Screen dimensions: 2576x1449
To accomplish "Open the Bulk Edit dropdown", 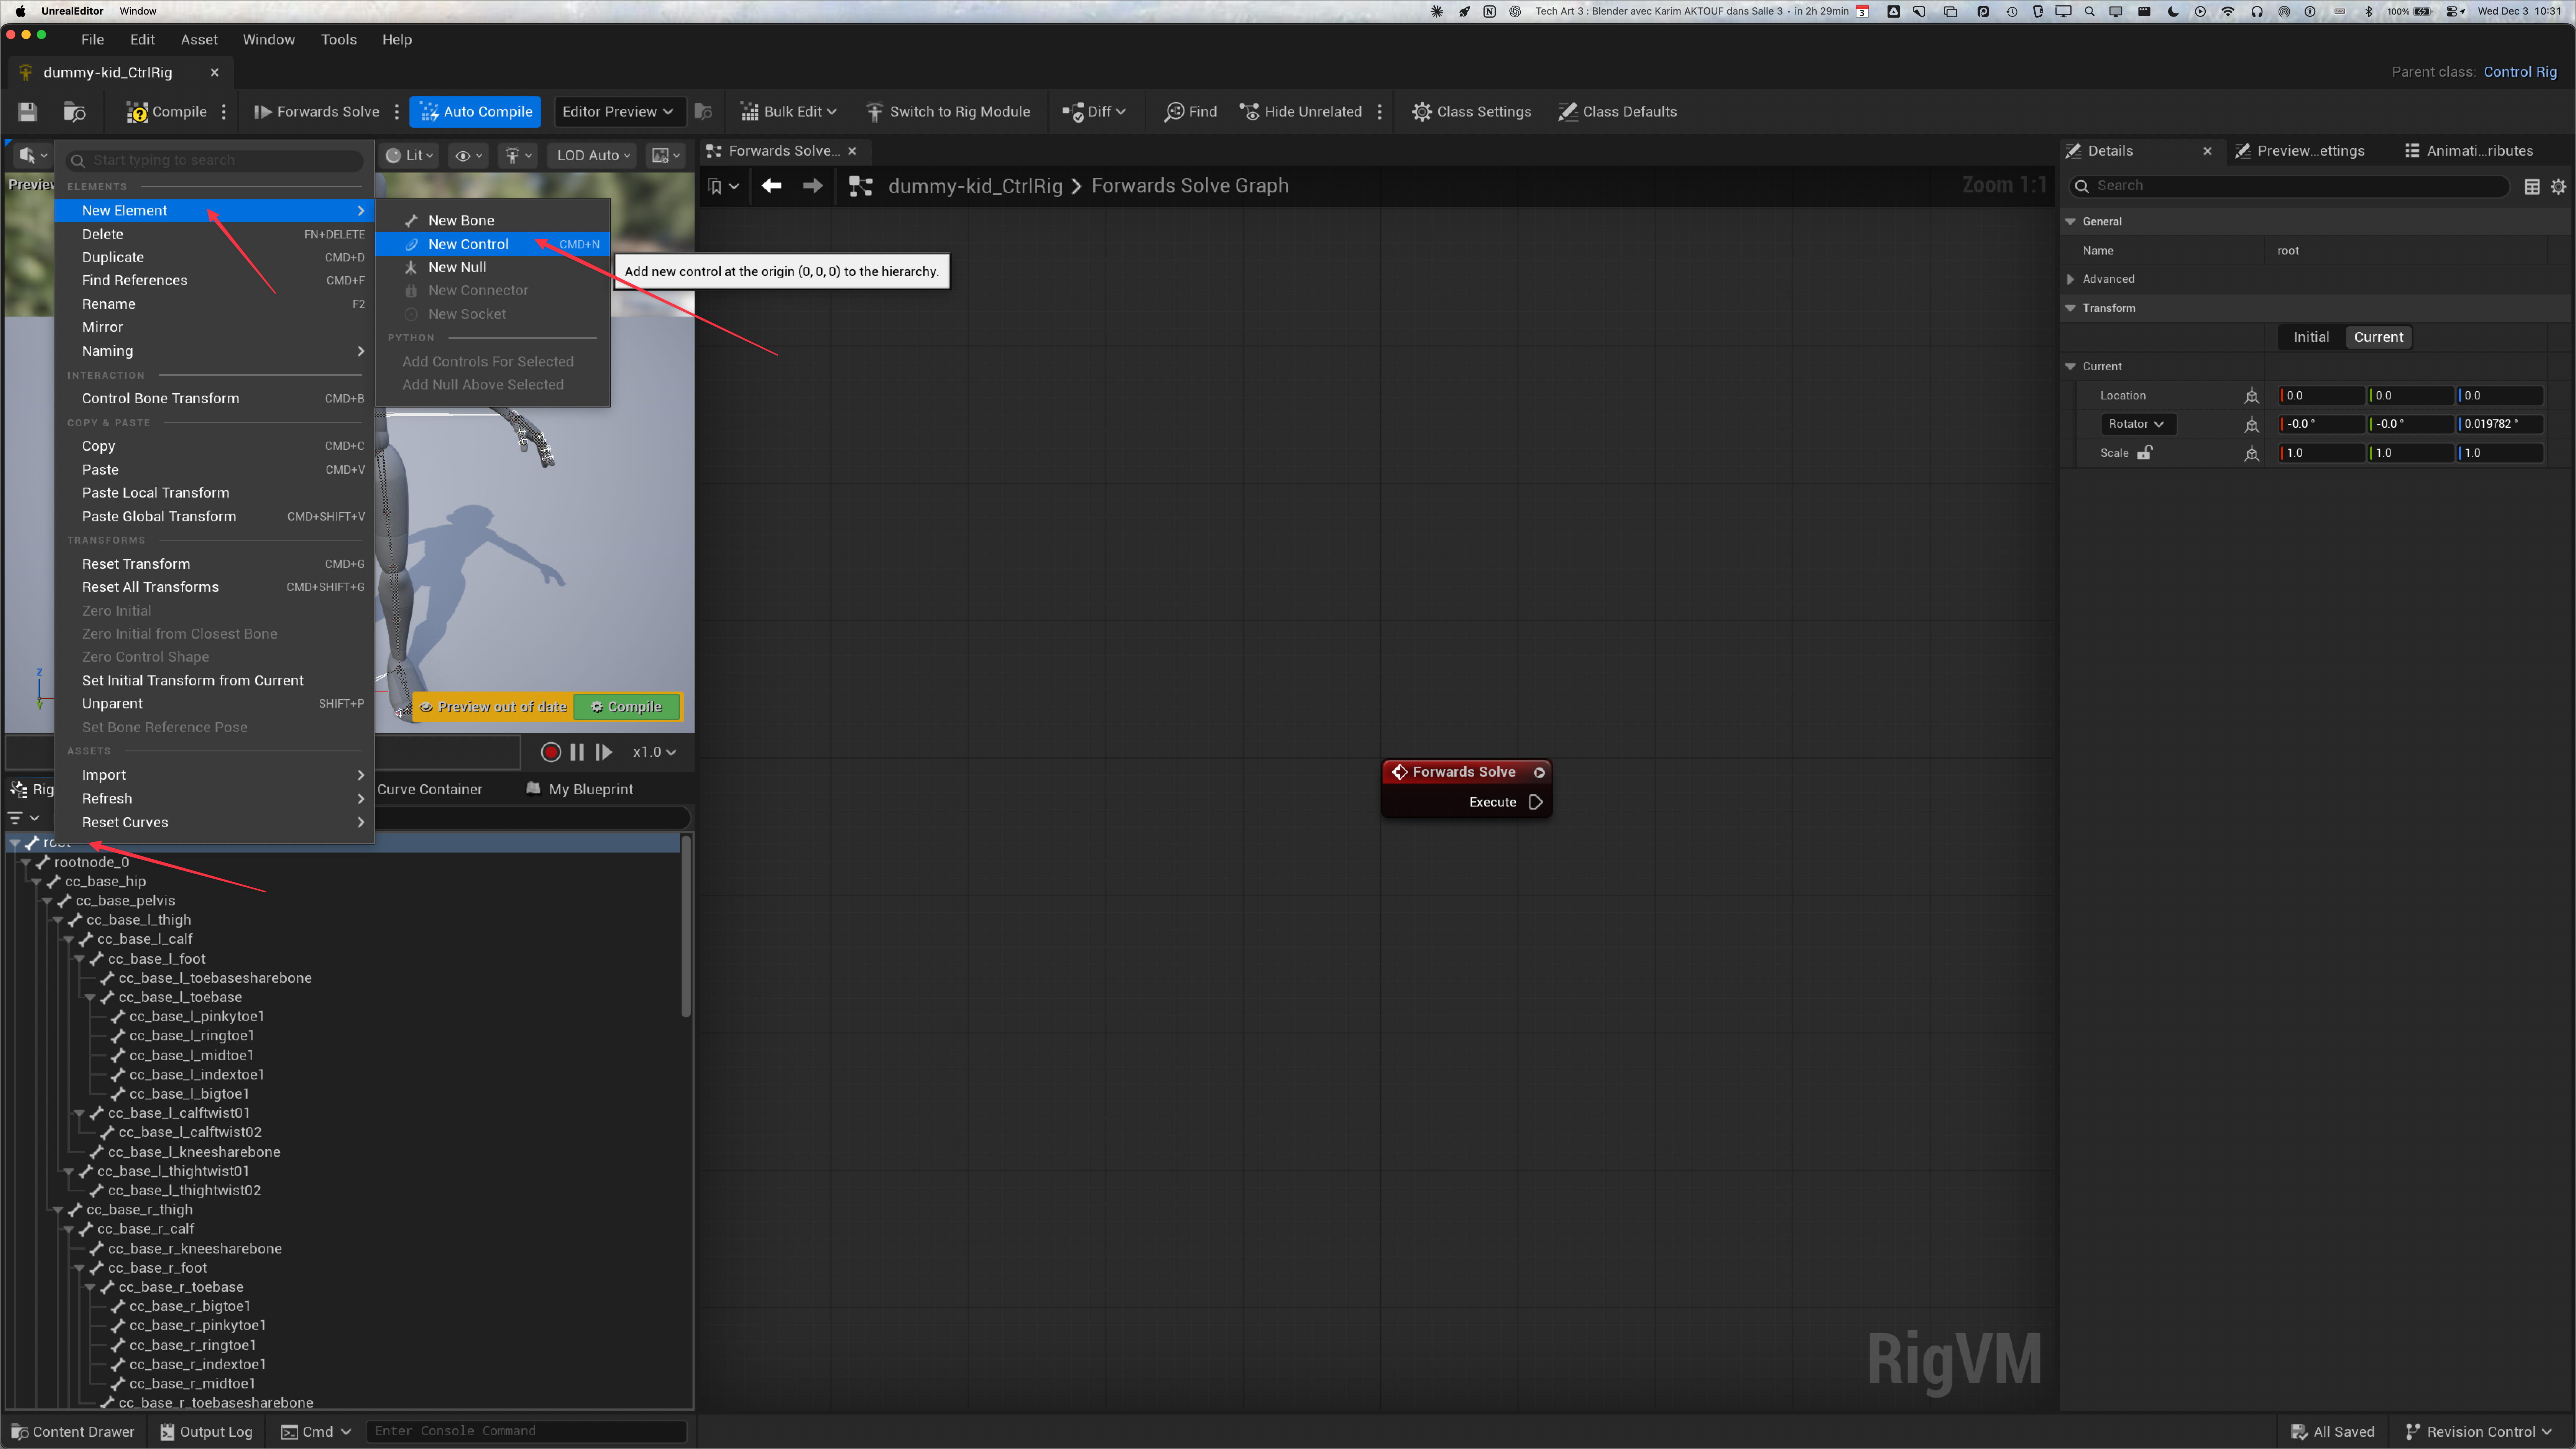I will tap(788, 111).
